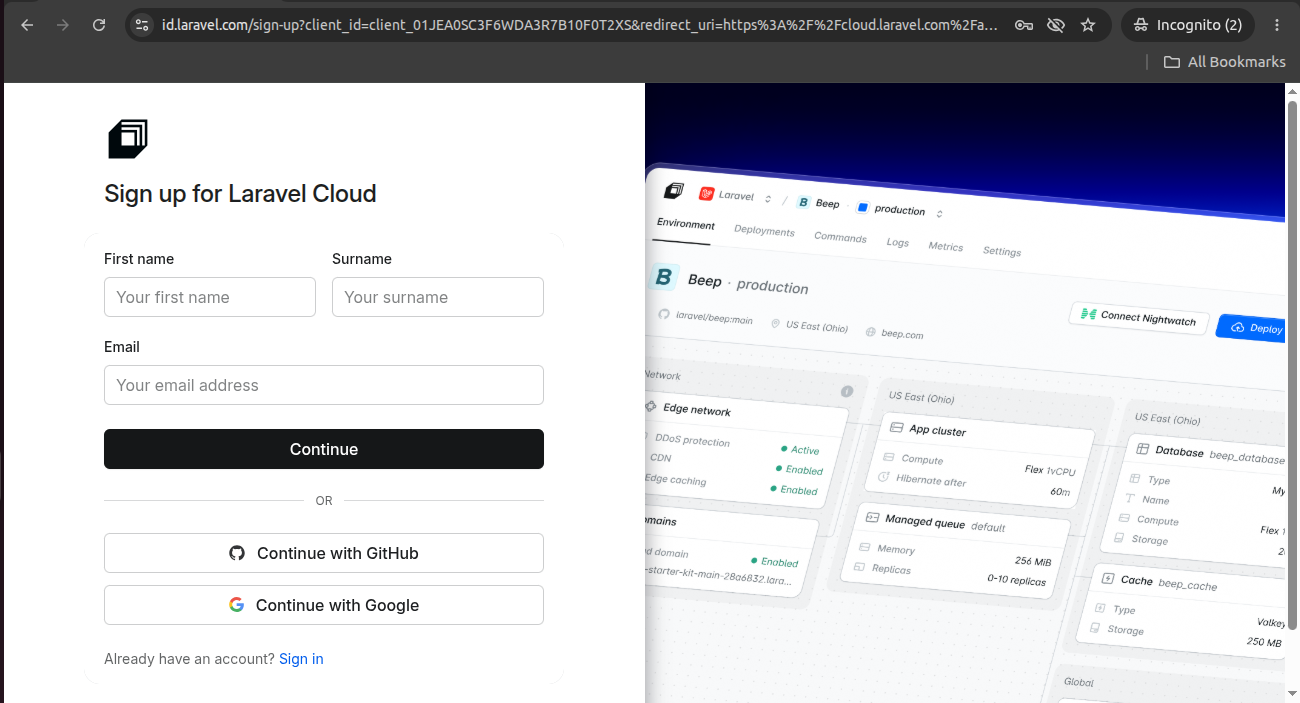Click Connect Nightwatch in the preview

click(x=1138, y=317)
